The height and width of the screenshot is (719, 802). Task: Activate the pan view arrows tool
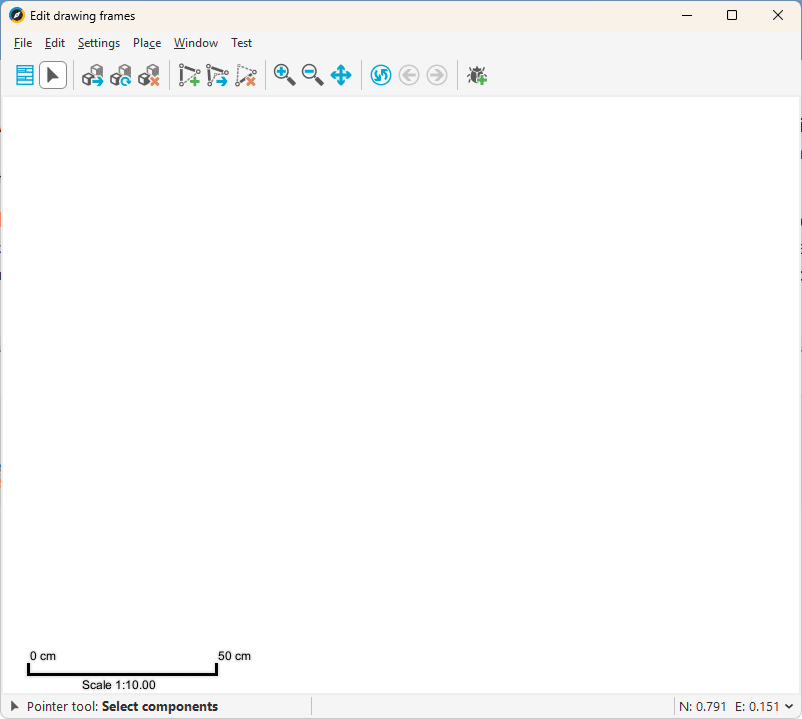click(341, 75)
